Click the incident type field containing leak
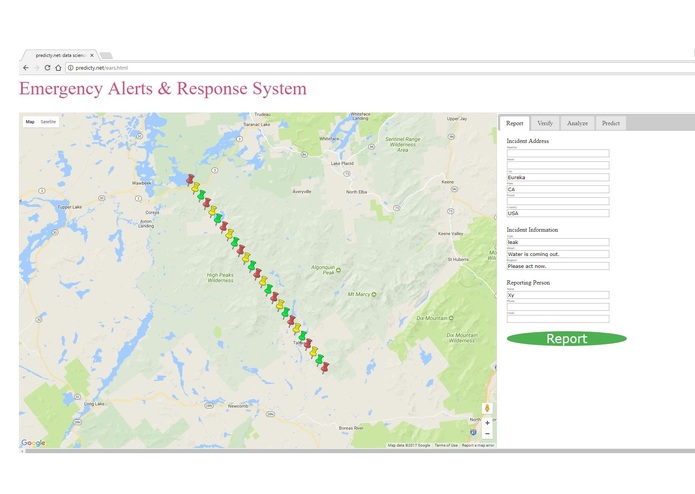This screenshot has width=695, height=494. [558, 242]
